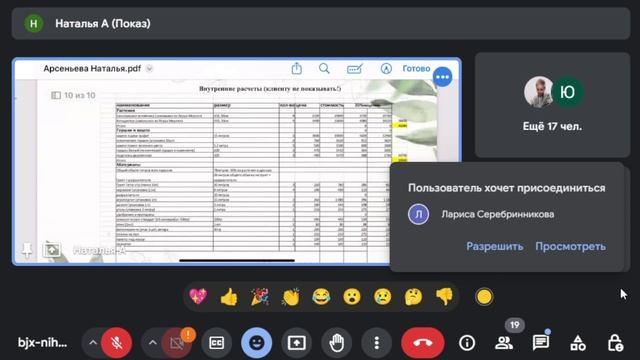Viewport: 640px width, 360px height.
Task: Click the participant photo avatar in the tile
Action: tap(538, 92)
